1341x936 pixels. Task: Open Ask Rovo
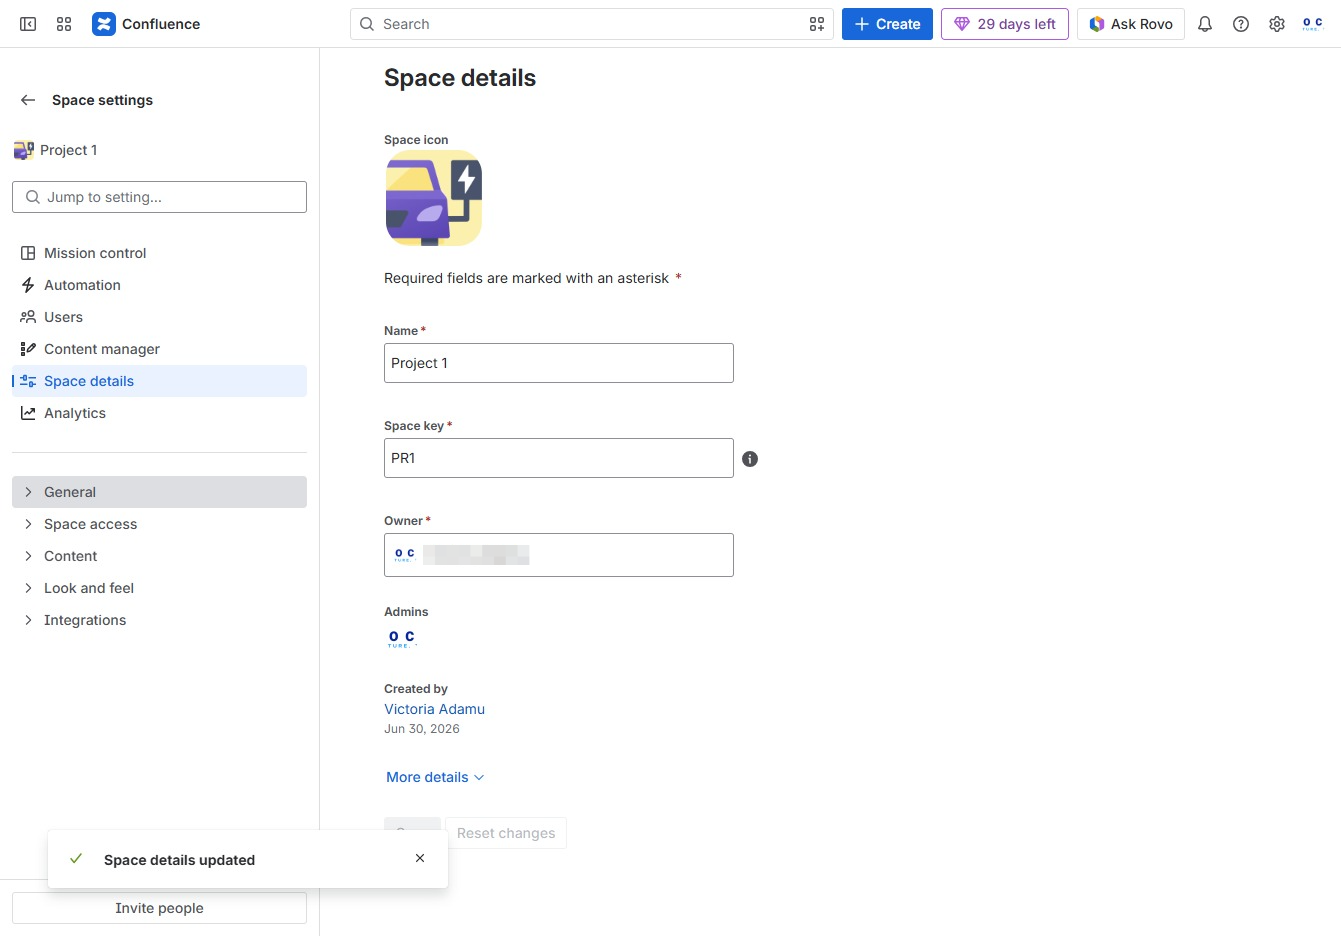click(x=1131, y=24)
